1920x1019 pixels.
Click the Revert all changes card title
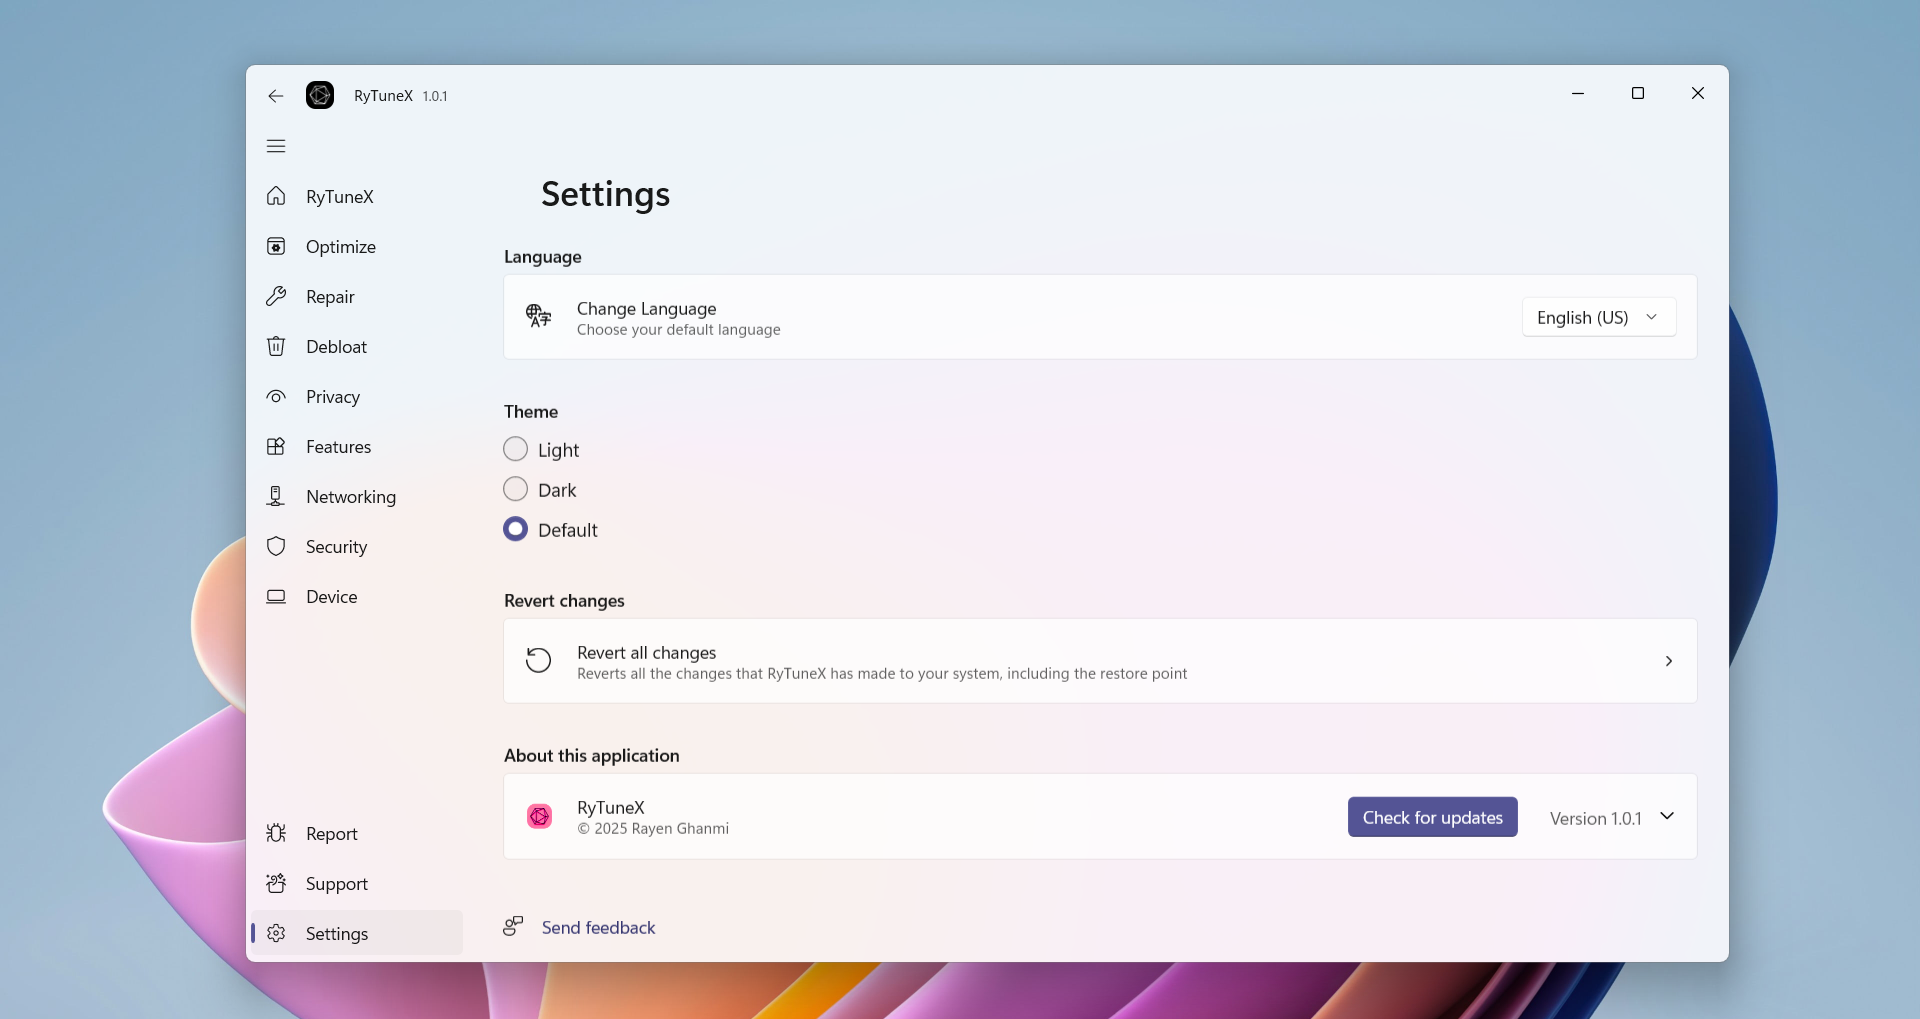[x=646, y=652]
